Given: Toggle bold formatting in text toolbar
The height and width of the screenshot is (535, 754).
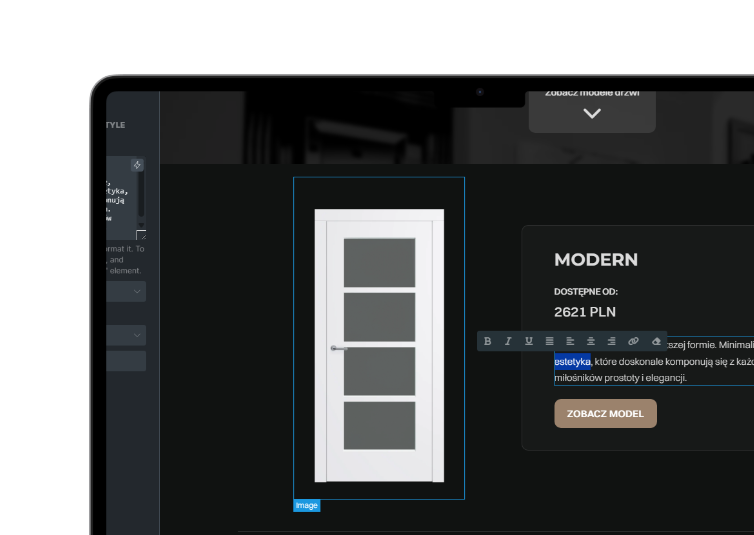Looking at the screenshot, I should pos(488,341).
